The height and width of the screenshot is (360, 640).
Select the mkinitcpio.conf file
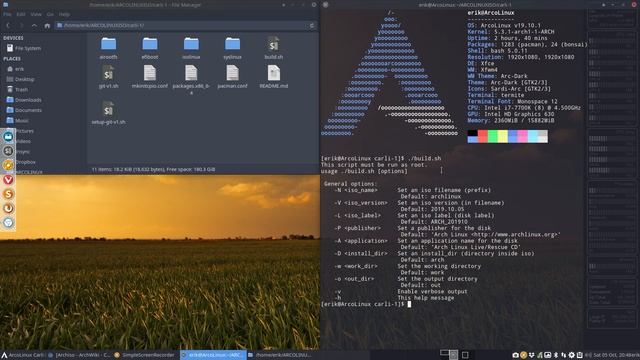pyautogui.click(x=150, y=77)
